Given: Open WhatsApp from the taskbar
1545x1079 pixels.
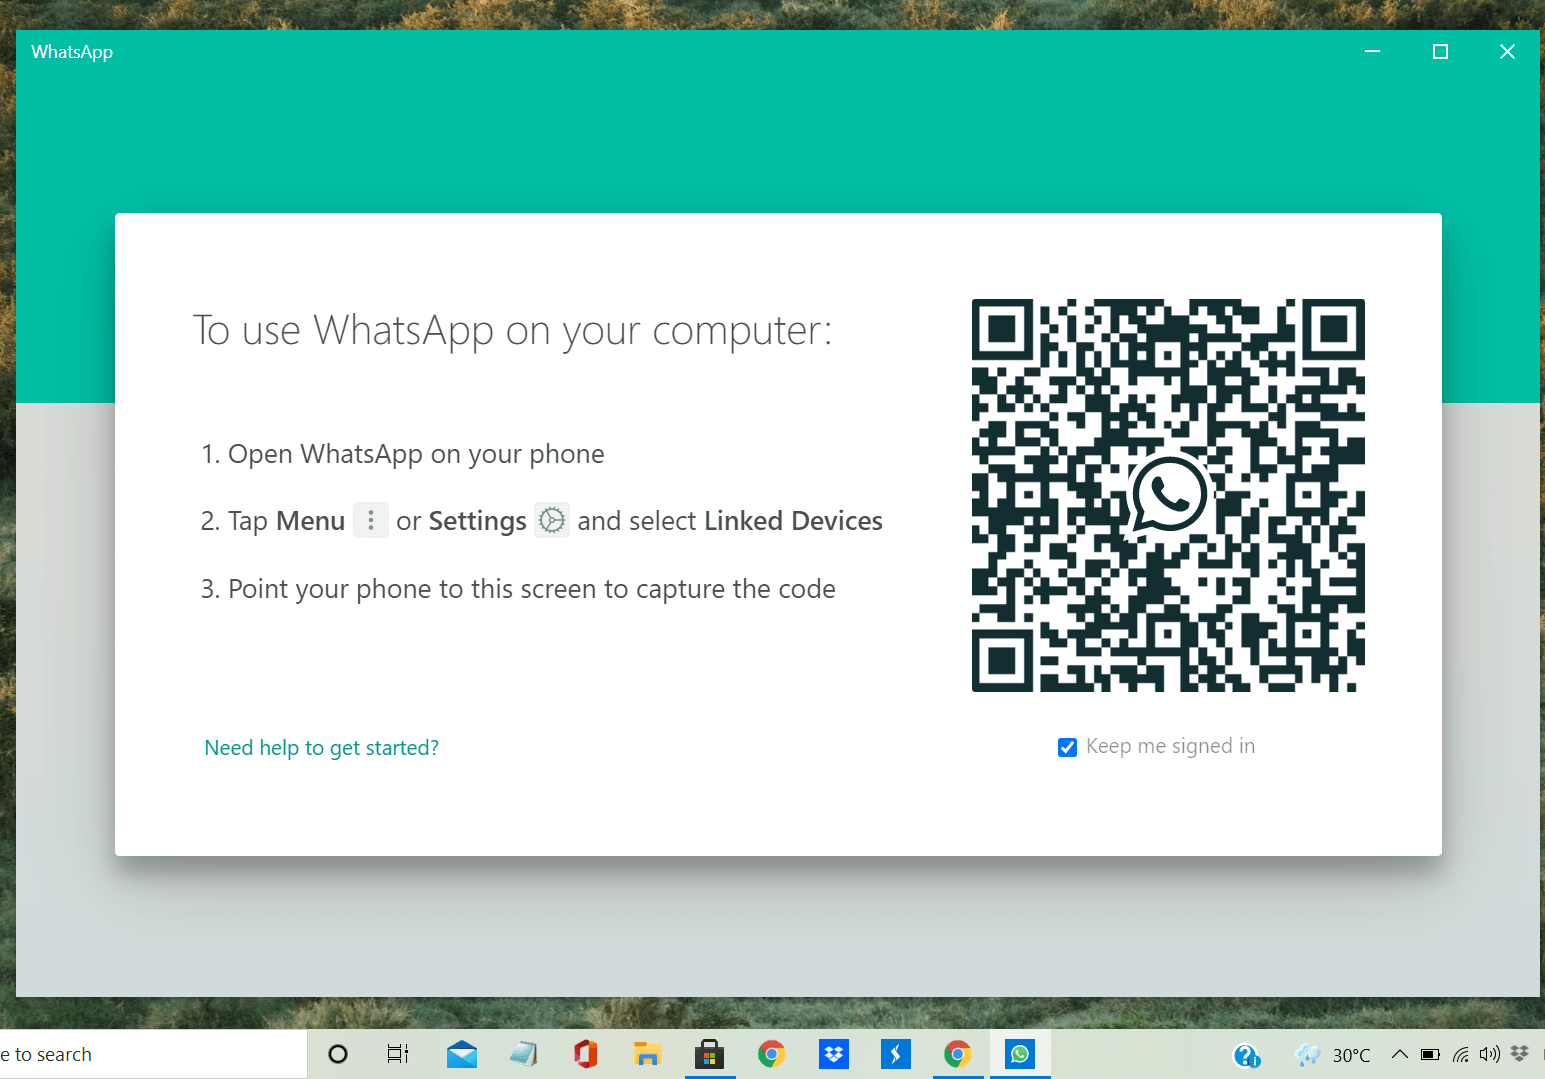Looking at the screenshot, I should point(1019,1054).
